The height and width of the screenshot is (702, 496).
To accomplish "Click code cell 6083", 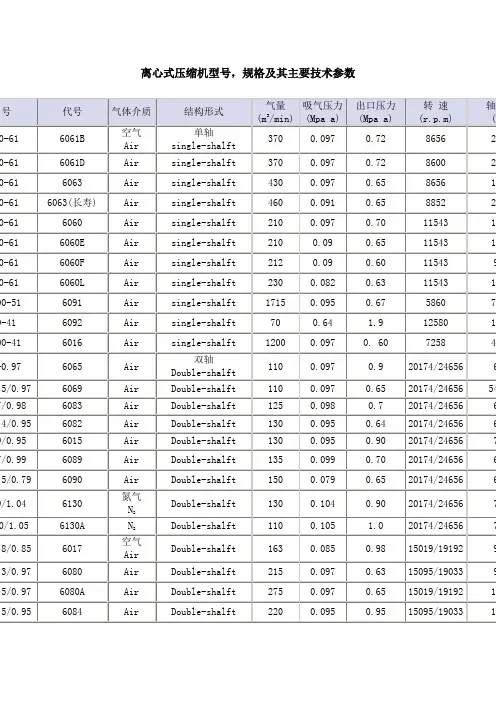I will point(73,406).
